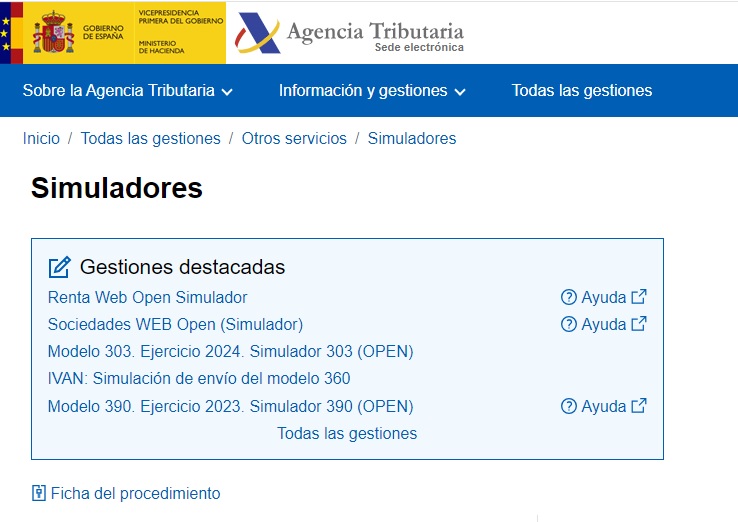Image resolution: width=738 pixels, height=522 pixels.
Task: Expand the Sobre la Agencia Tributaria chevron
Action: (227, 92)
